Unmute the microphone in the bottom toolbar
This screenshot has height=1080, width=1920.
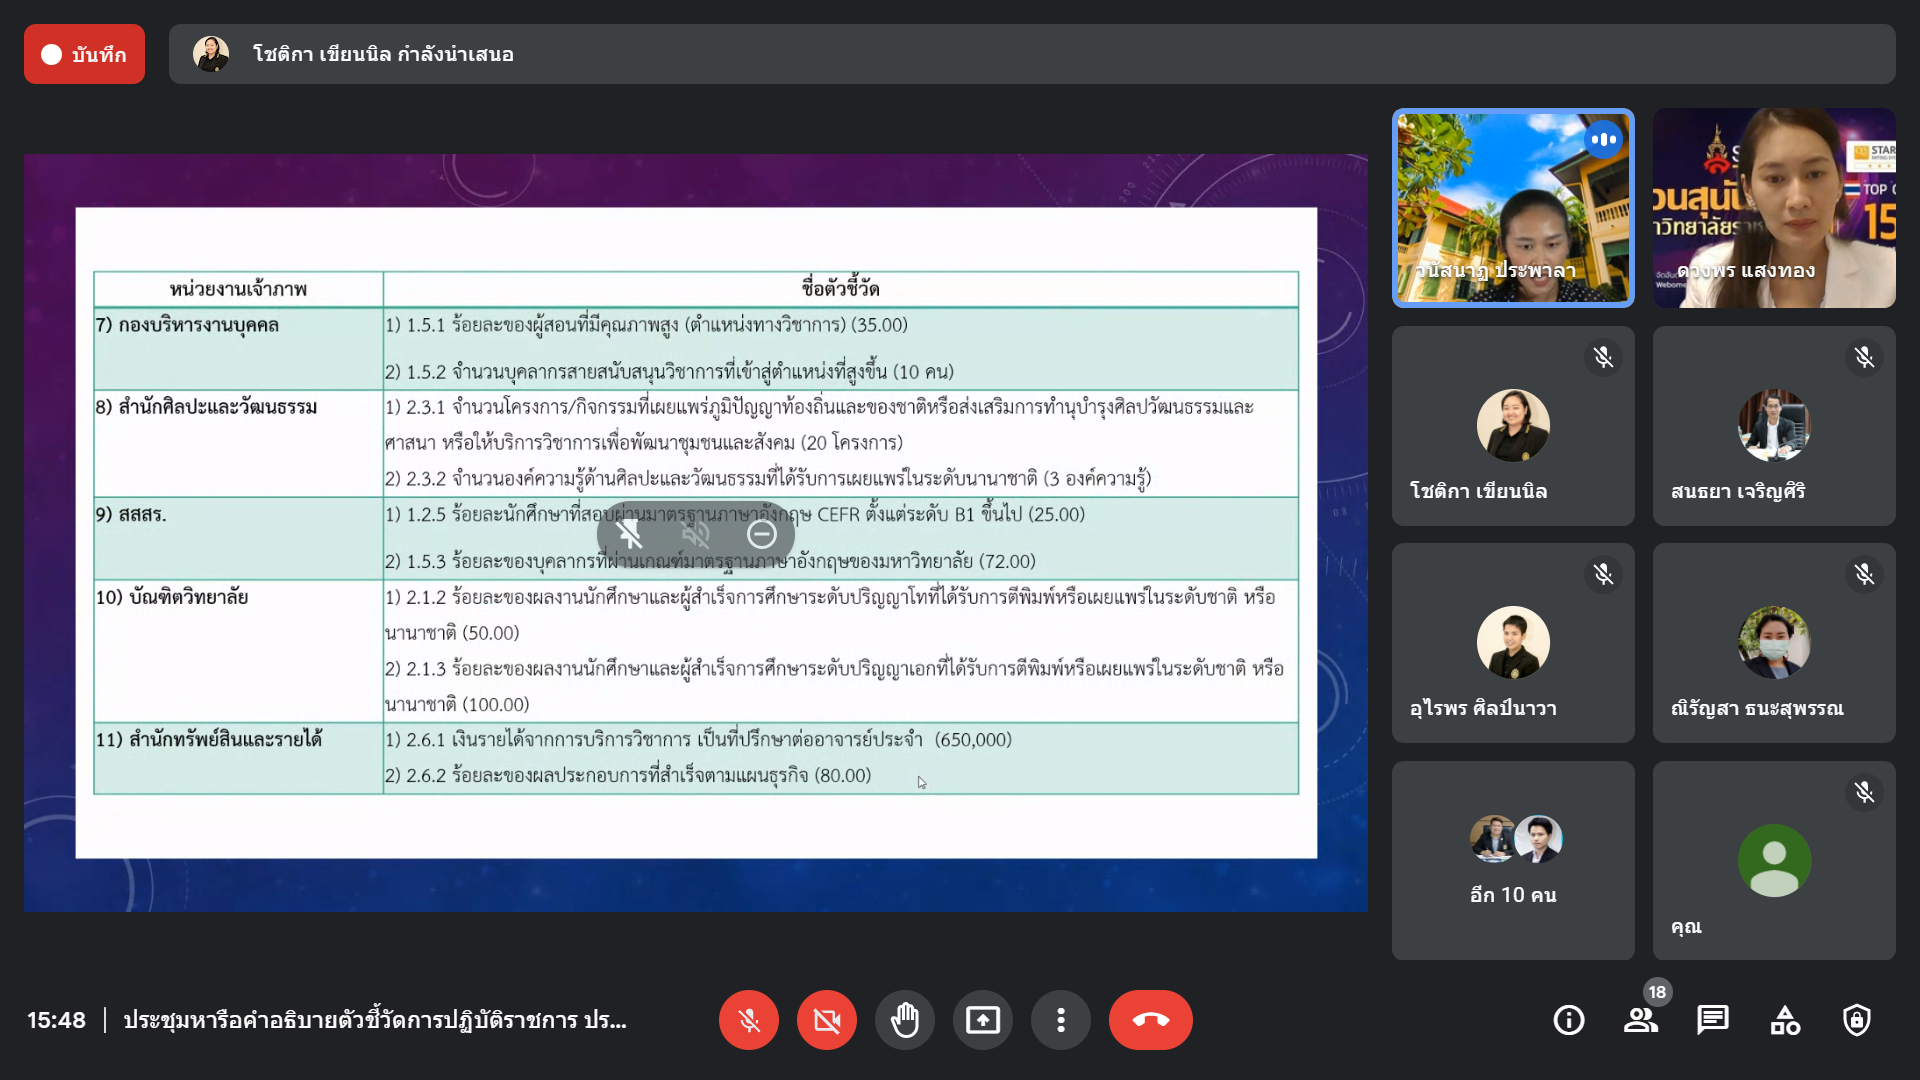coord(748,1020)
